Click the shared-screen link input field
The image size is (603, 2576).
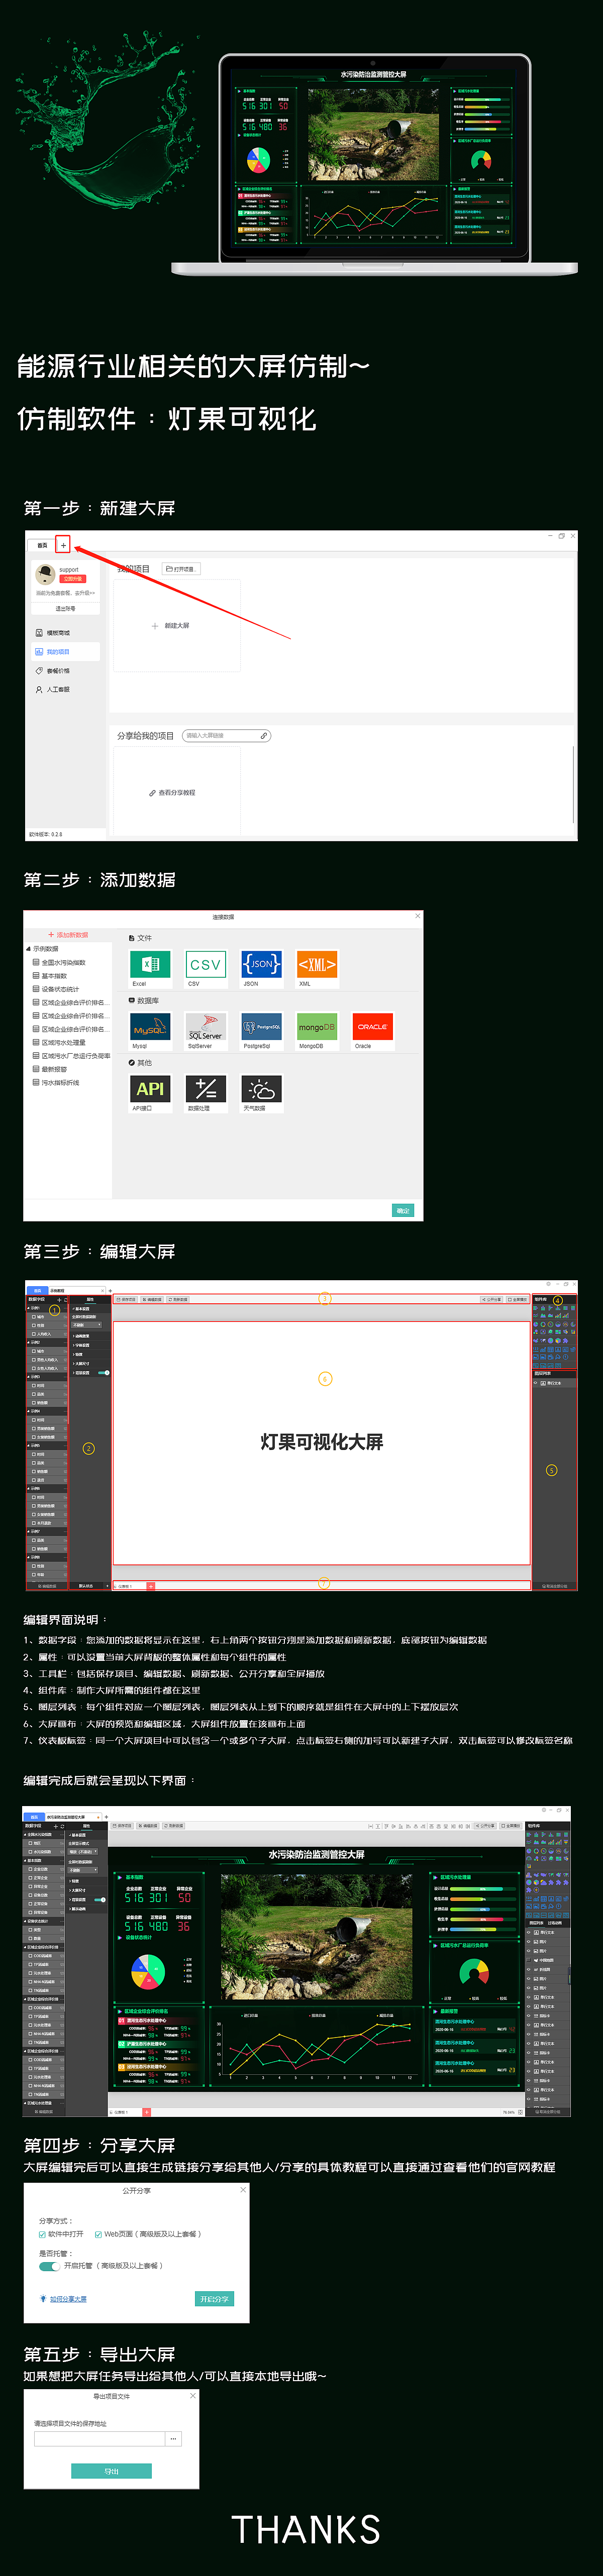(x=226, y=736)
